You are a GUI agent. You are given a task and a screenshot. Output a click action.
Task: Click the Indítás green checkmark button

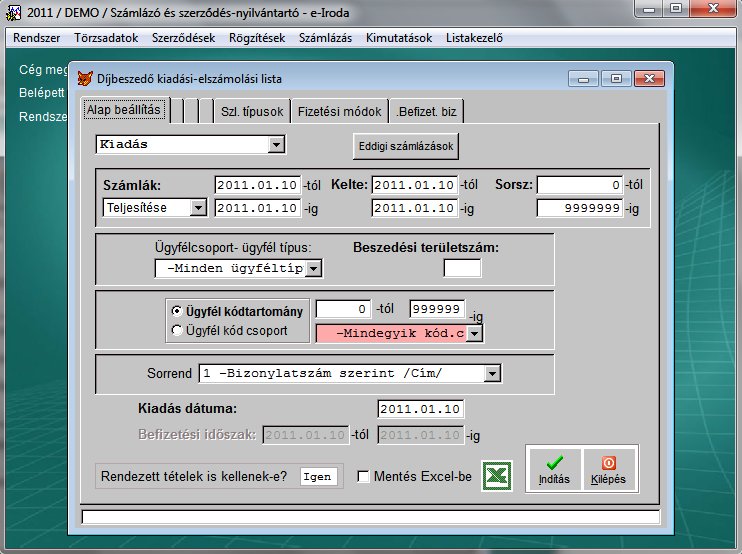pos(553,469)
